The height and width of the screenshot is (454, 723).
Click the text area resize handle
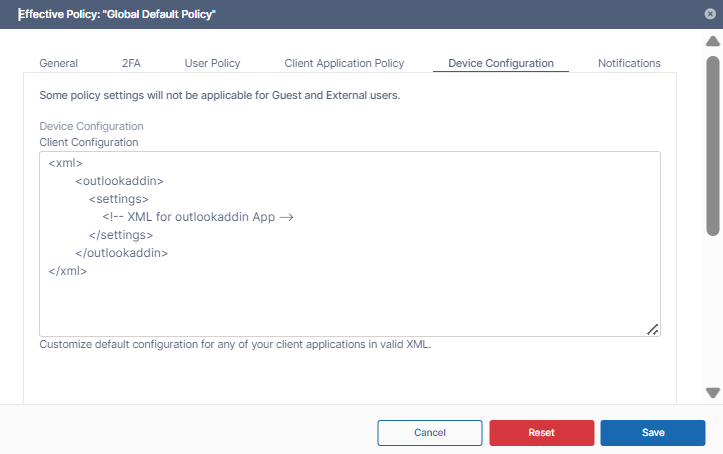[x=652, y=329]
